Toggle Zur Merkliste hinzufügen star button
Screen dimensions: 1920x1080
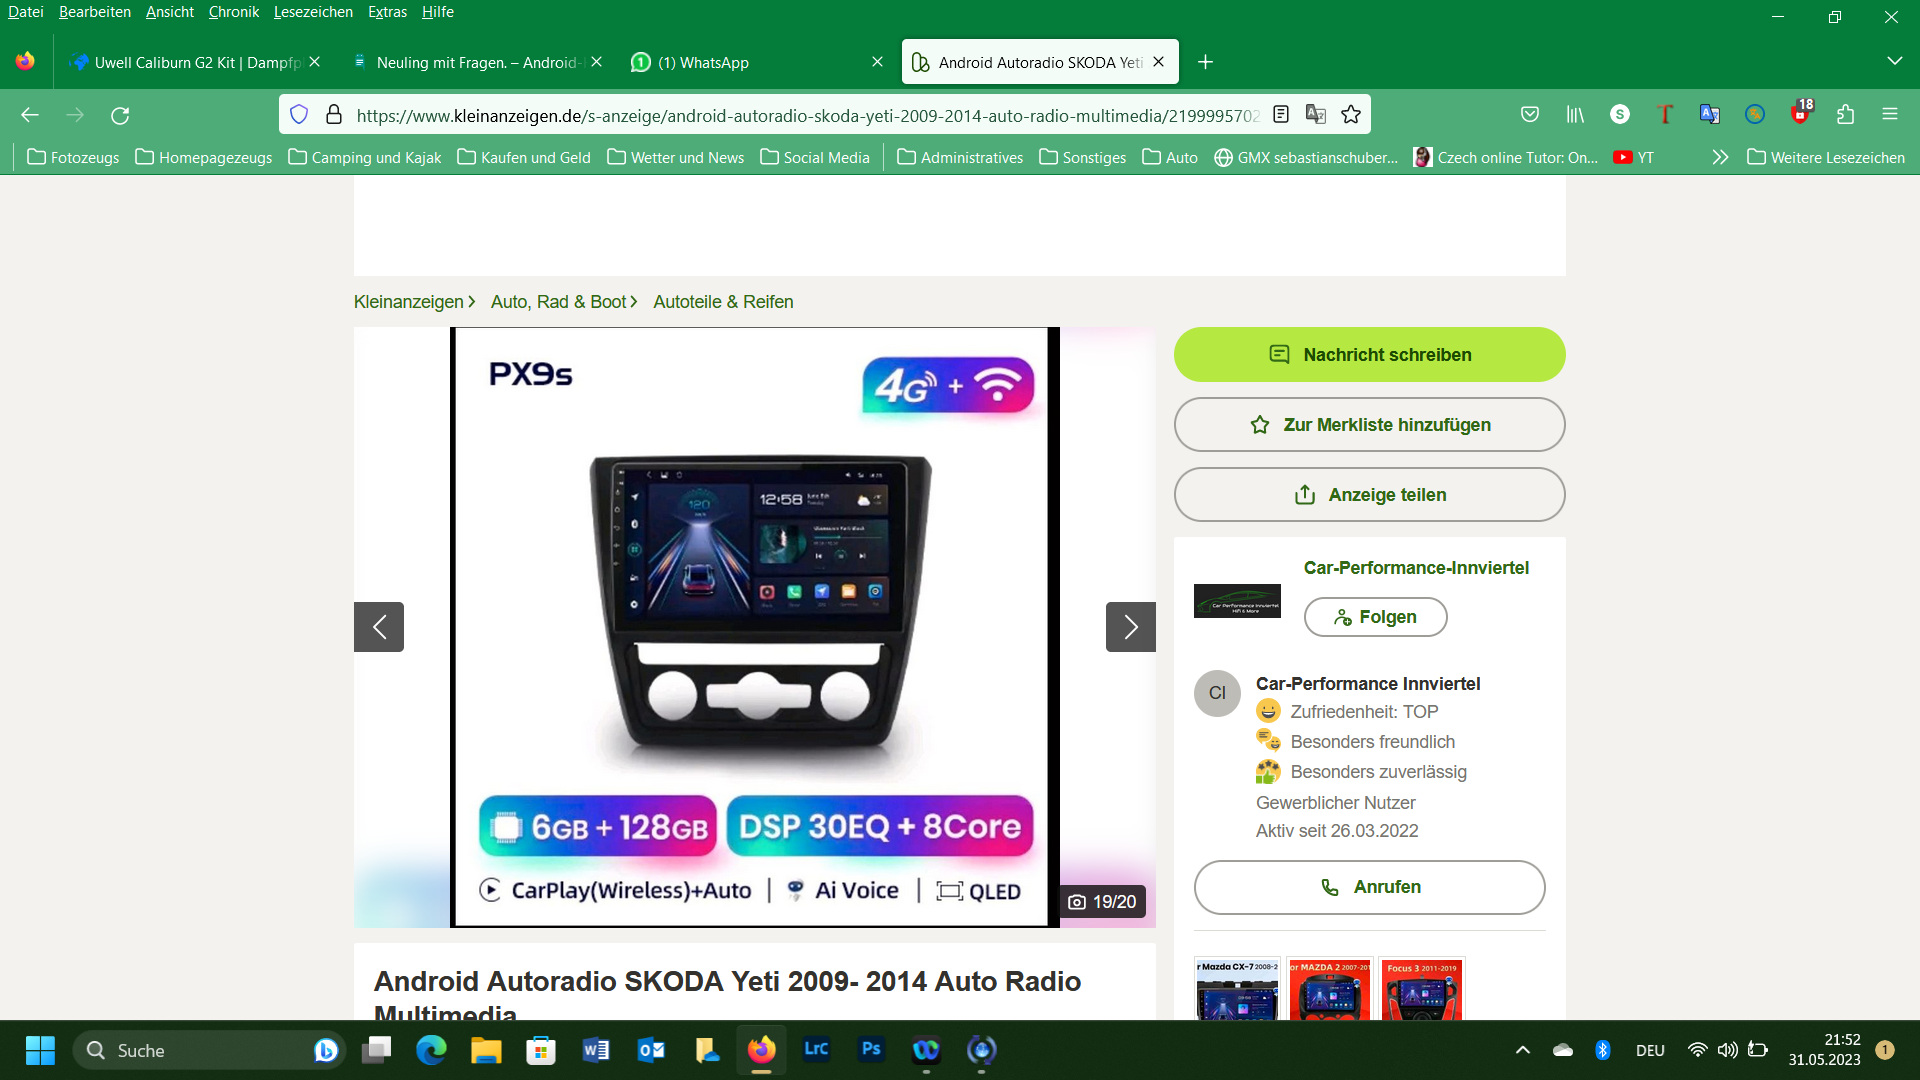(x=1369, y=425)
